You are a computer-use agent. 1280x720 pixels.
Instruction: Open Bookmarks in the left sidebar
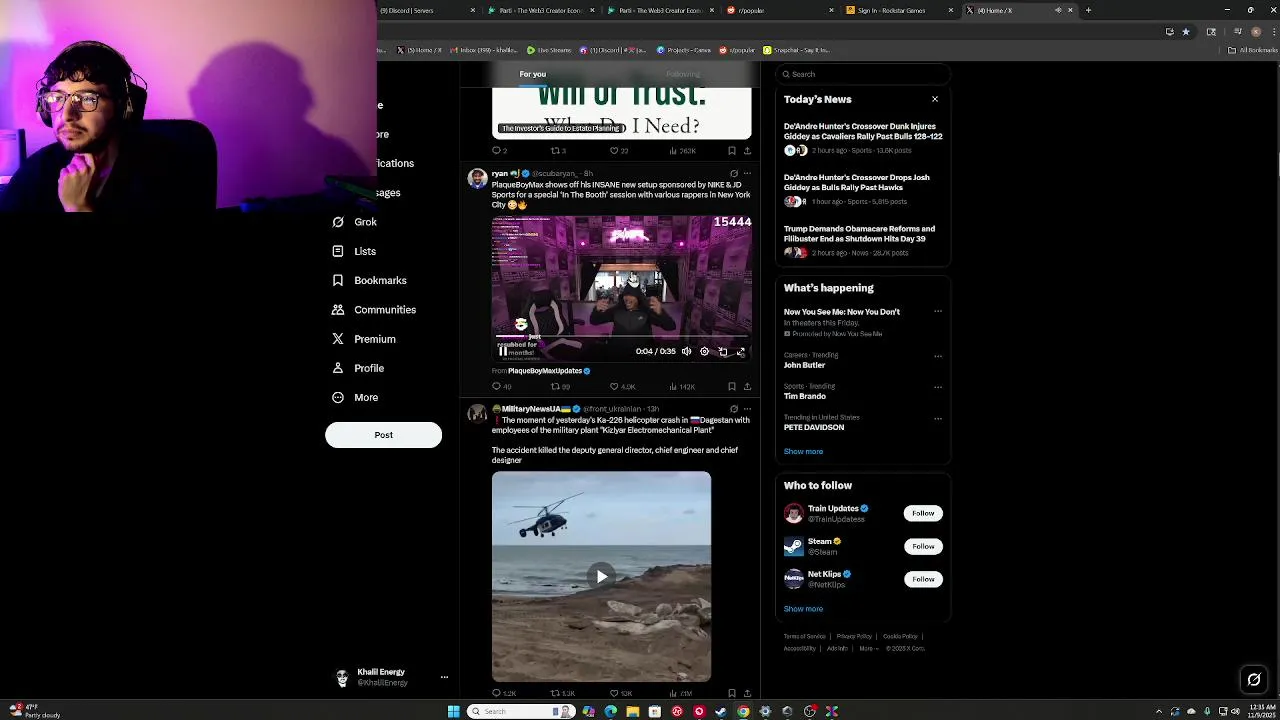point(369,280)
